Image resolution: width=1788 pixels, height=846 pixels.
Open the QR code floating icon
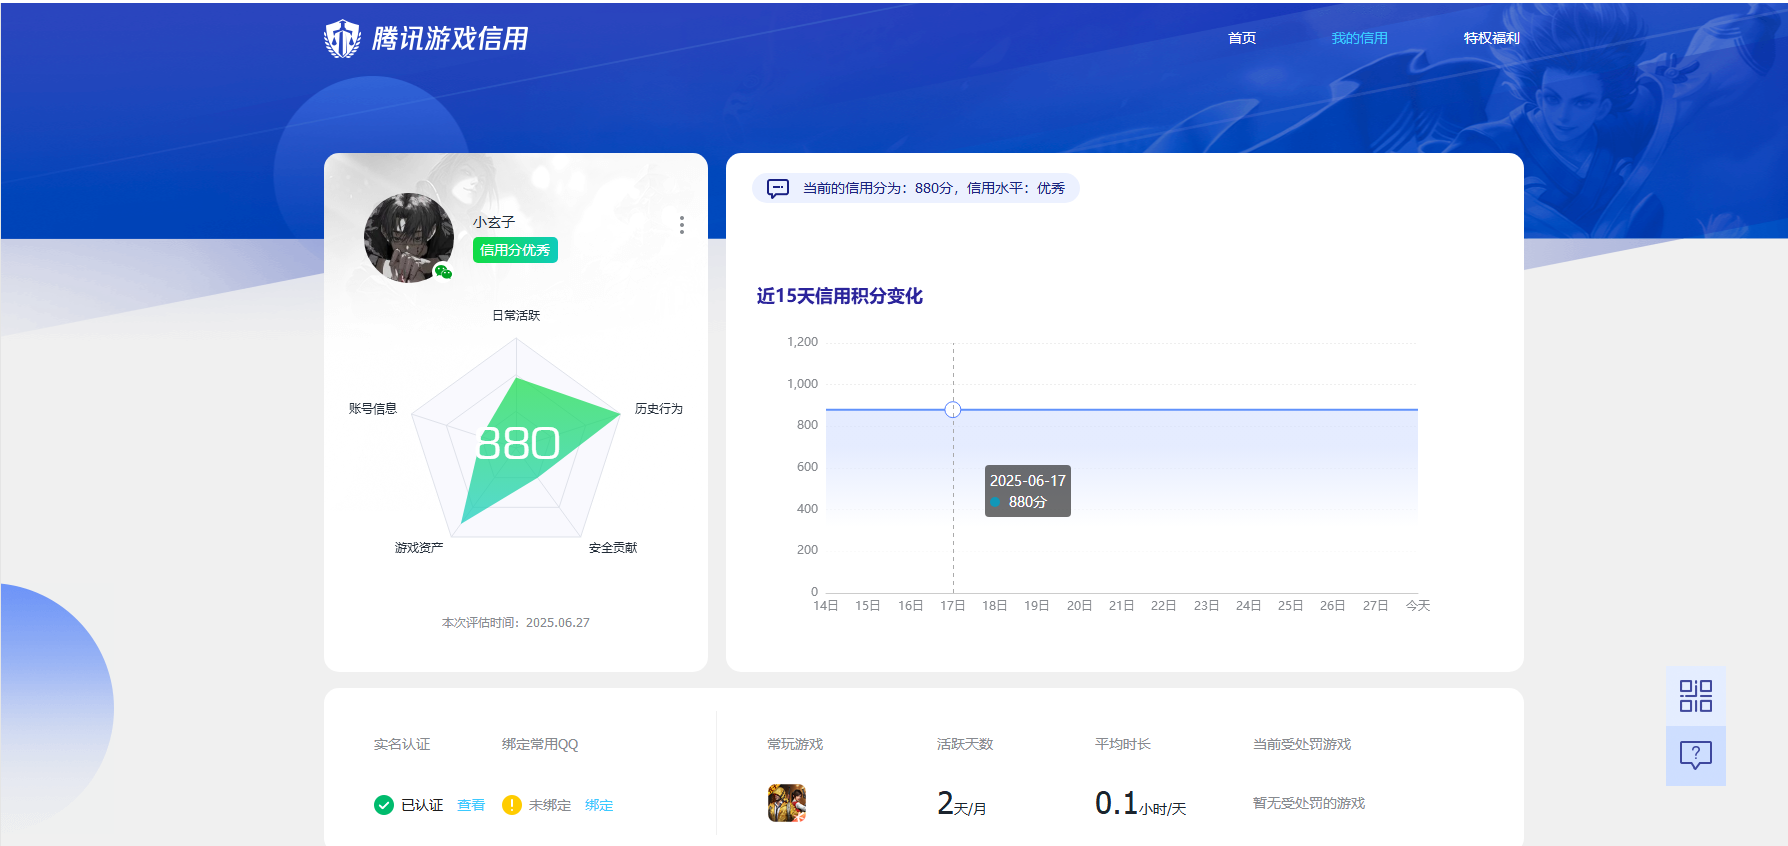pos(1696,696)
